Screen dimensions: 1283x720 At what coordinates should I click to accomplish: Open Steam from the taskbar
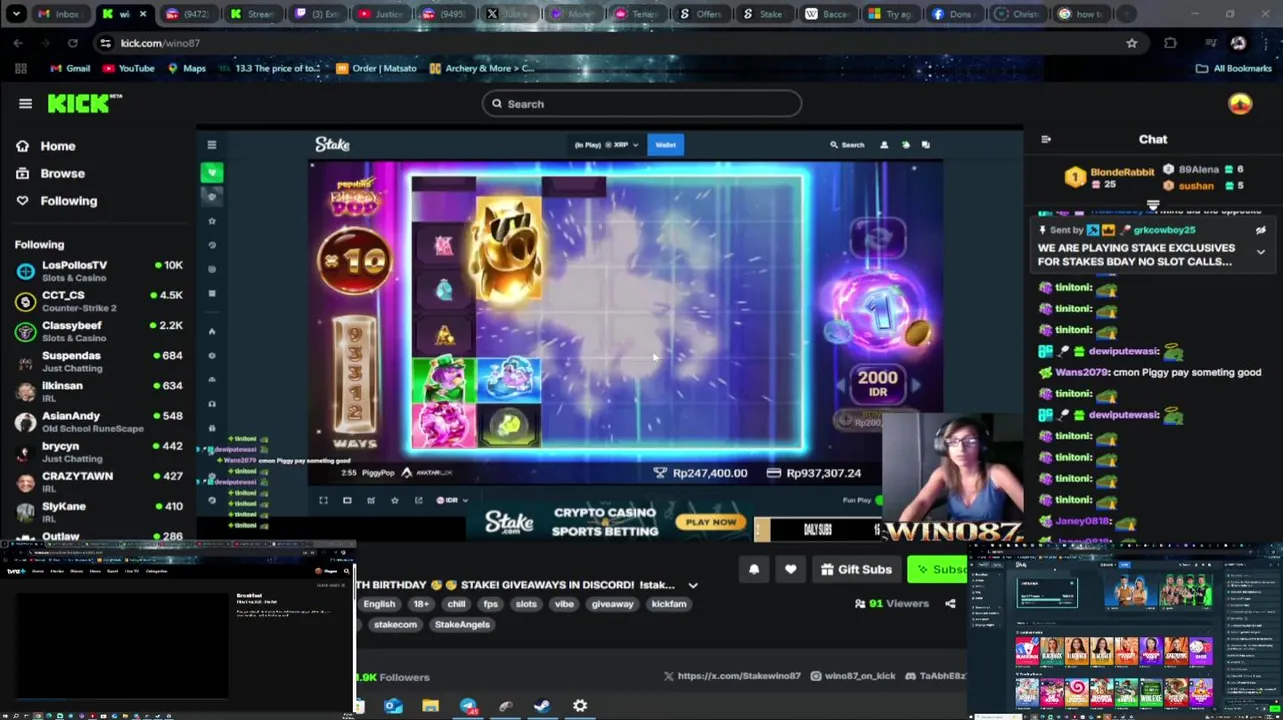[542, 706]
